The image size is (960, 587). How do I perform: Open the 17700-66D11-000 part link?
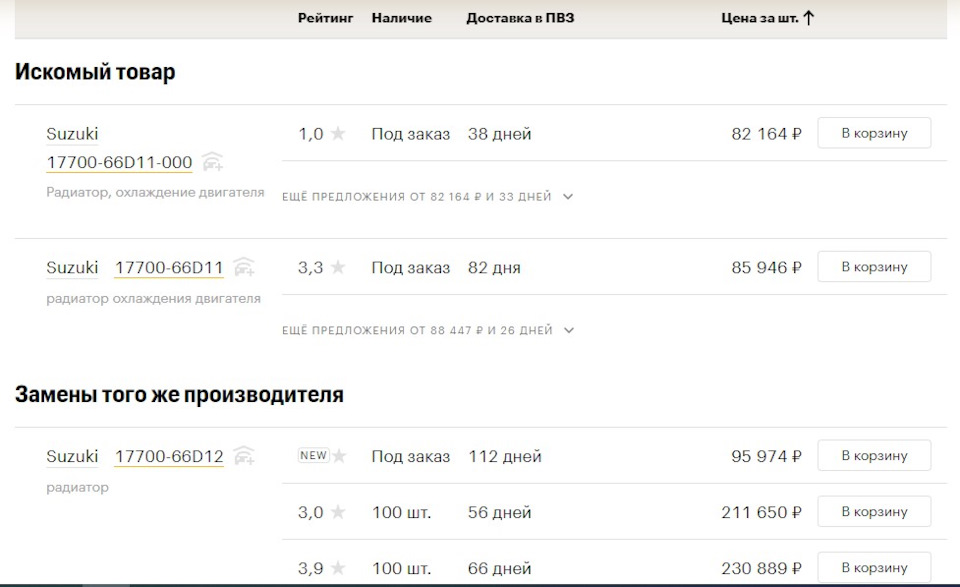tap(119, 162)
